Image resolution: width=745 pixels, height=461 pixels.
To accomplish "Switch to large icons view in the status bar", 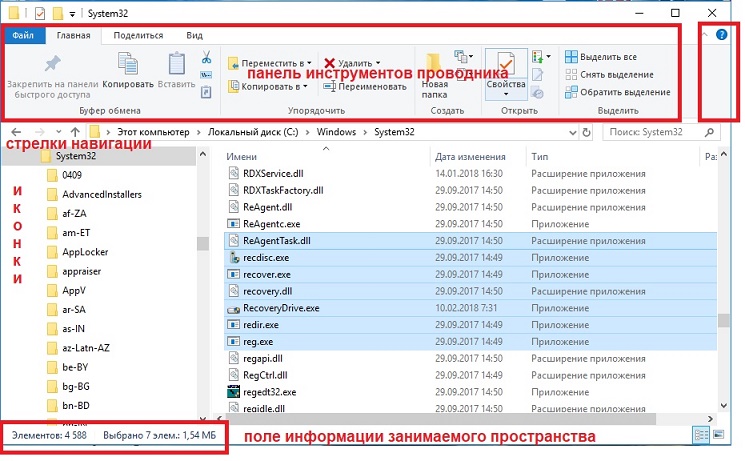I will coord(718,434).
